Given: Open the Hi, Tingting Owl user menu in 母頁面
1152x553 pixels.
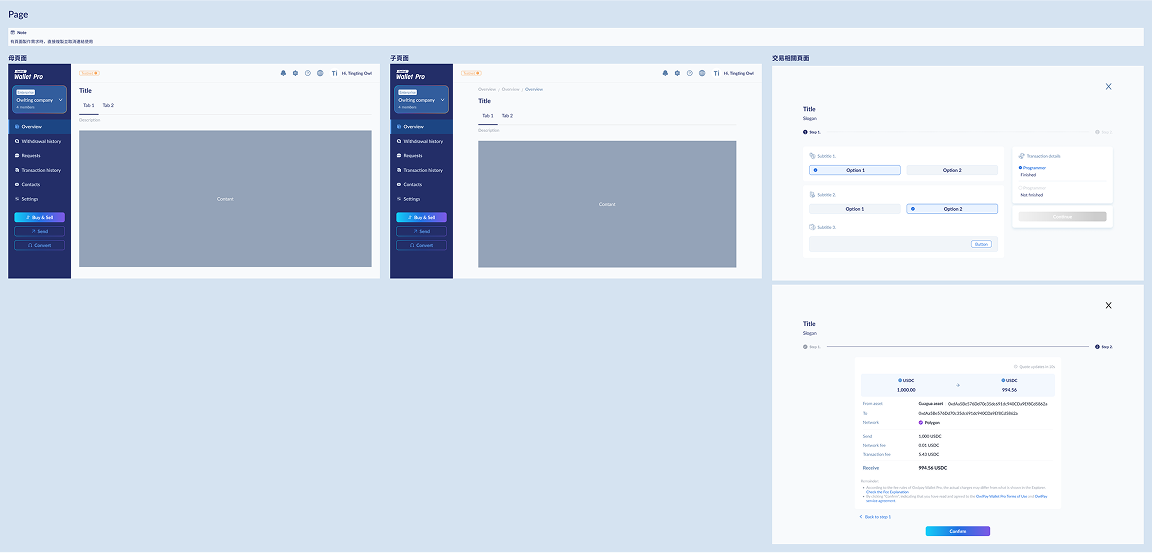Looking at the screenshot, I should coord(356,73).
